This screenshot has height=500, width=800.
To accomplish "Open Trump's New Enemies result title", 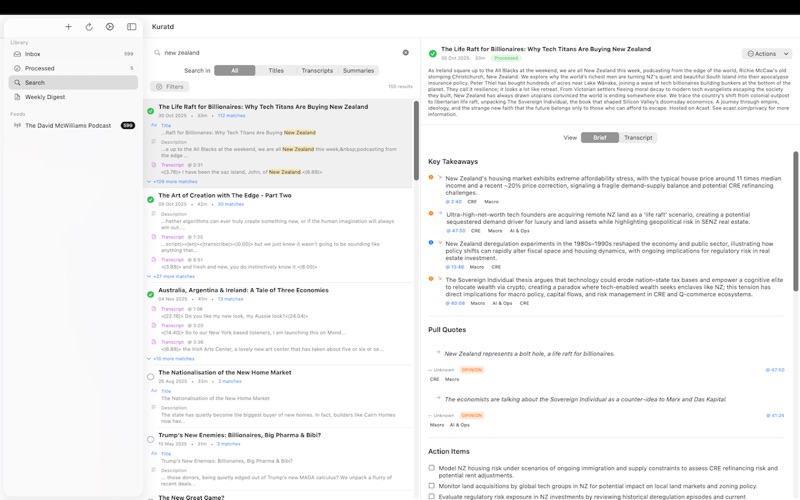I will pos(240,435).
